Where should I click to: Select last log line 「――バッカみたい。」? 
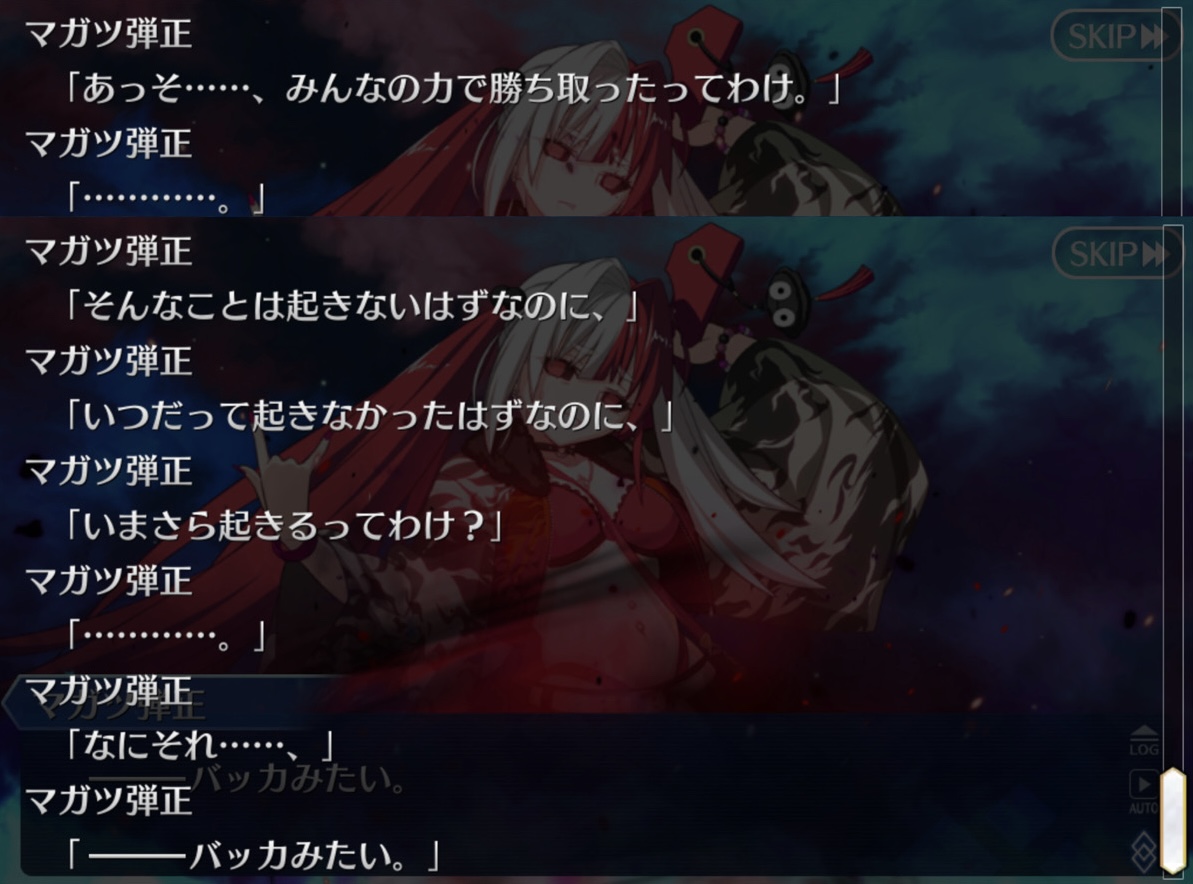(x=252, y=855)
